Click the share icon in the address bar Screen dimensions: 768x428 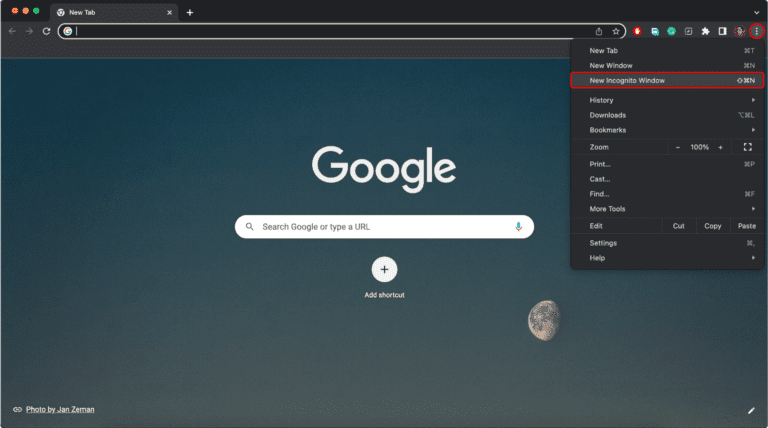pyautogui.click(x=599, y=31)
